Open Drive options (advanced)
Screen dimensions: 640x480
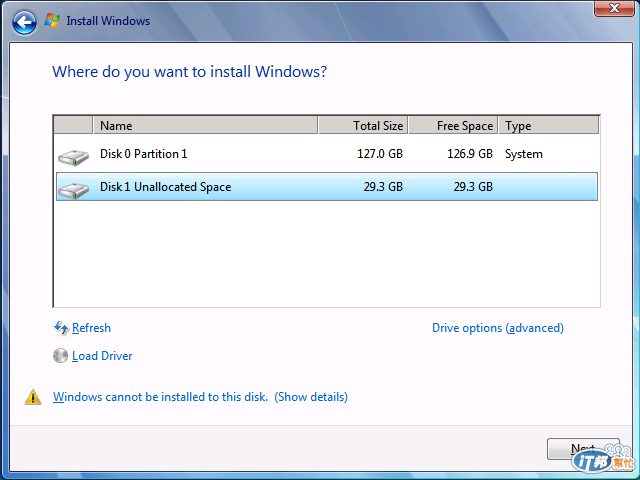(x=498, y=328)
